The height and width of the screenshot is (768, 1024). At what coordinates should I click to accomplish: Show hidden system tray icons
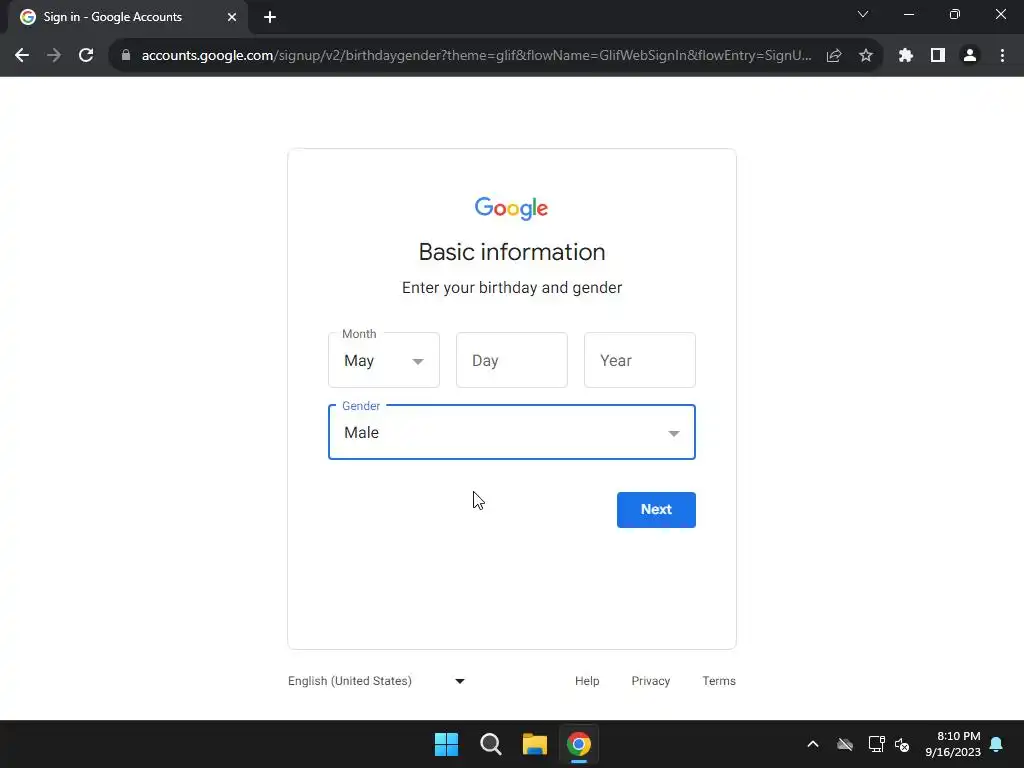tap(813, 744)
